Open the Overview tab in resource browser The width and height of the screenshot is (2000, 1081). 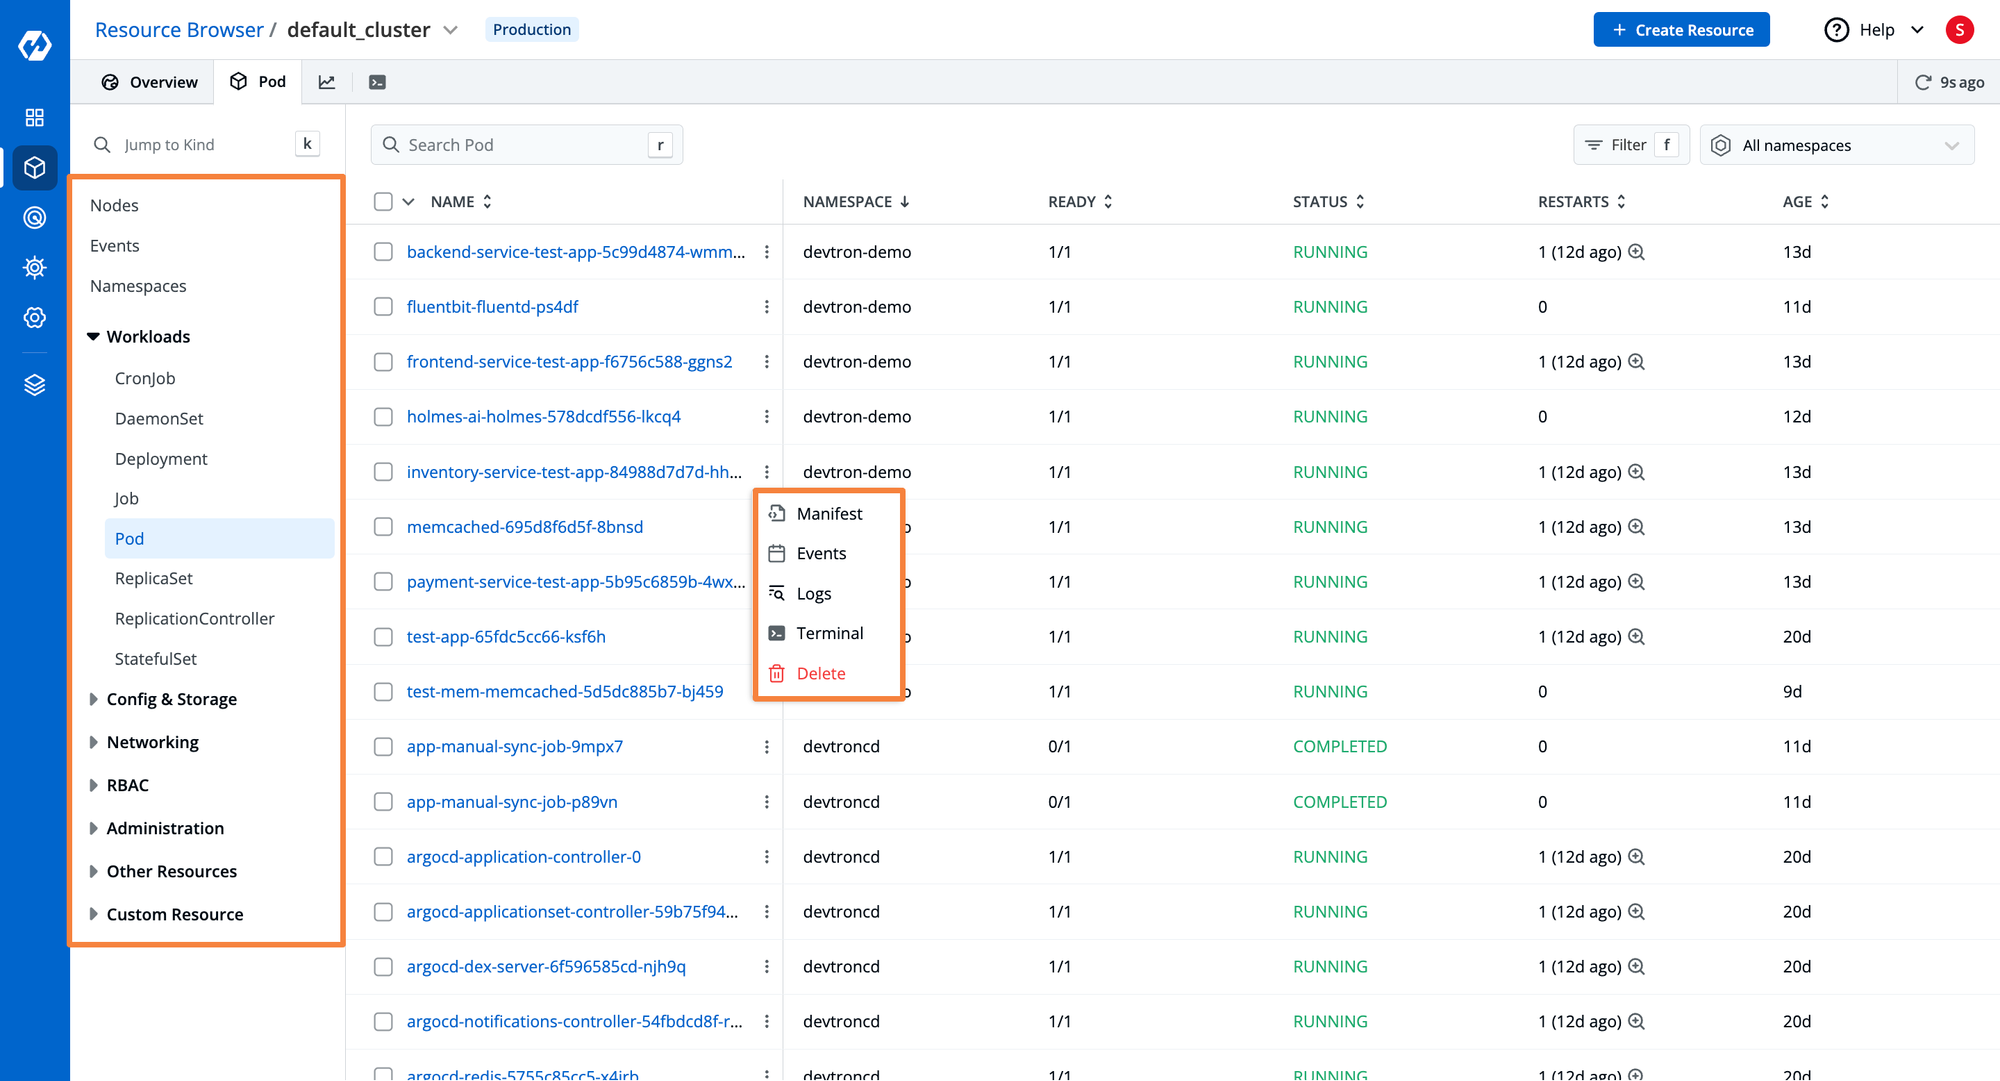point(146,81)
